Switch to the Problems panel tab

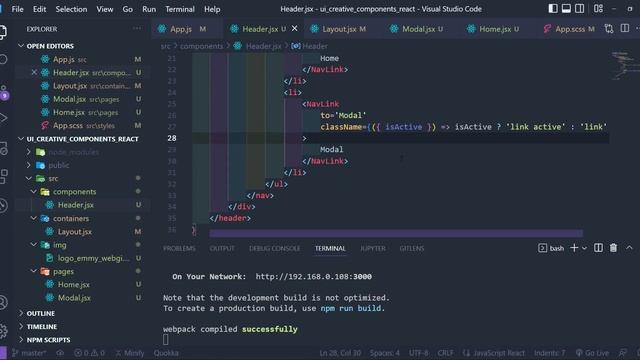[179, 248]
